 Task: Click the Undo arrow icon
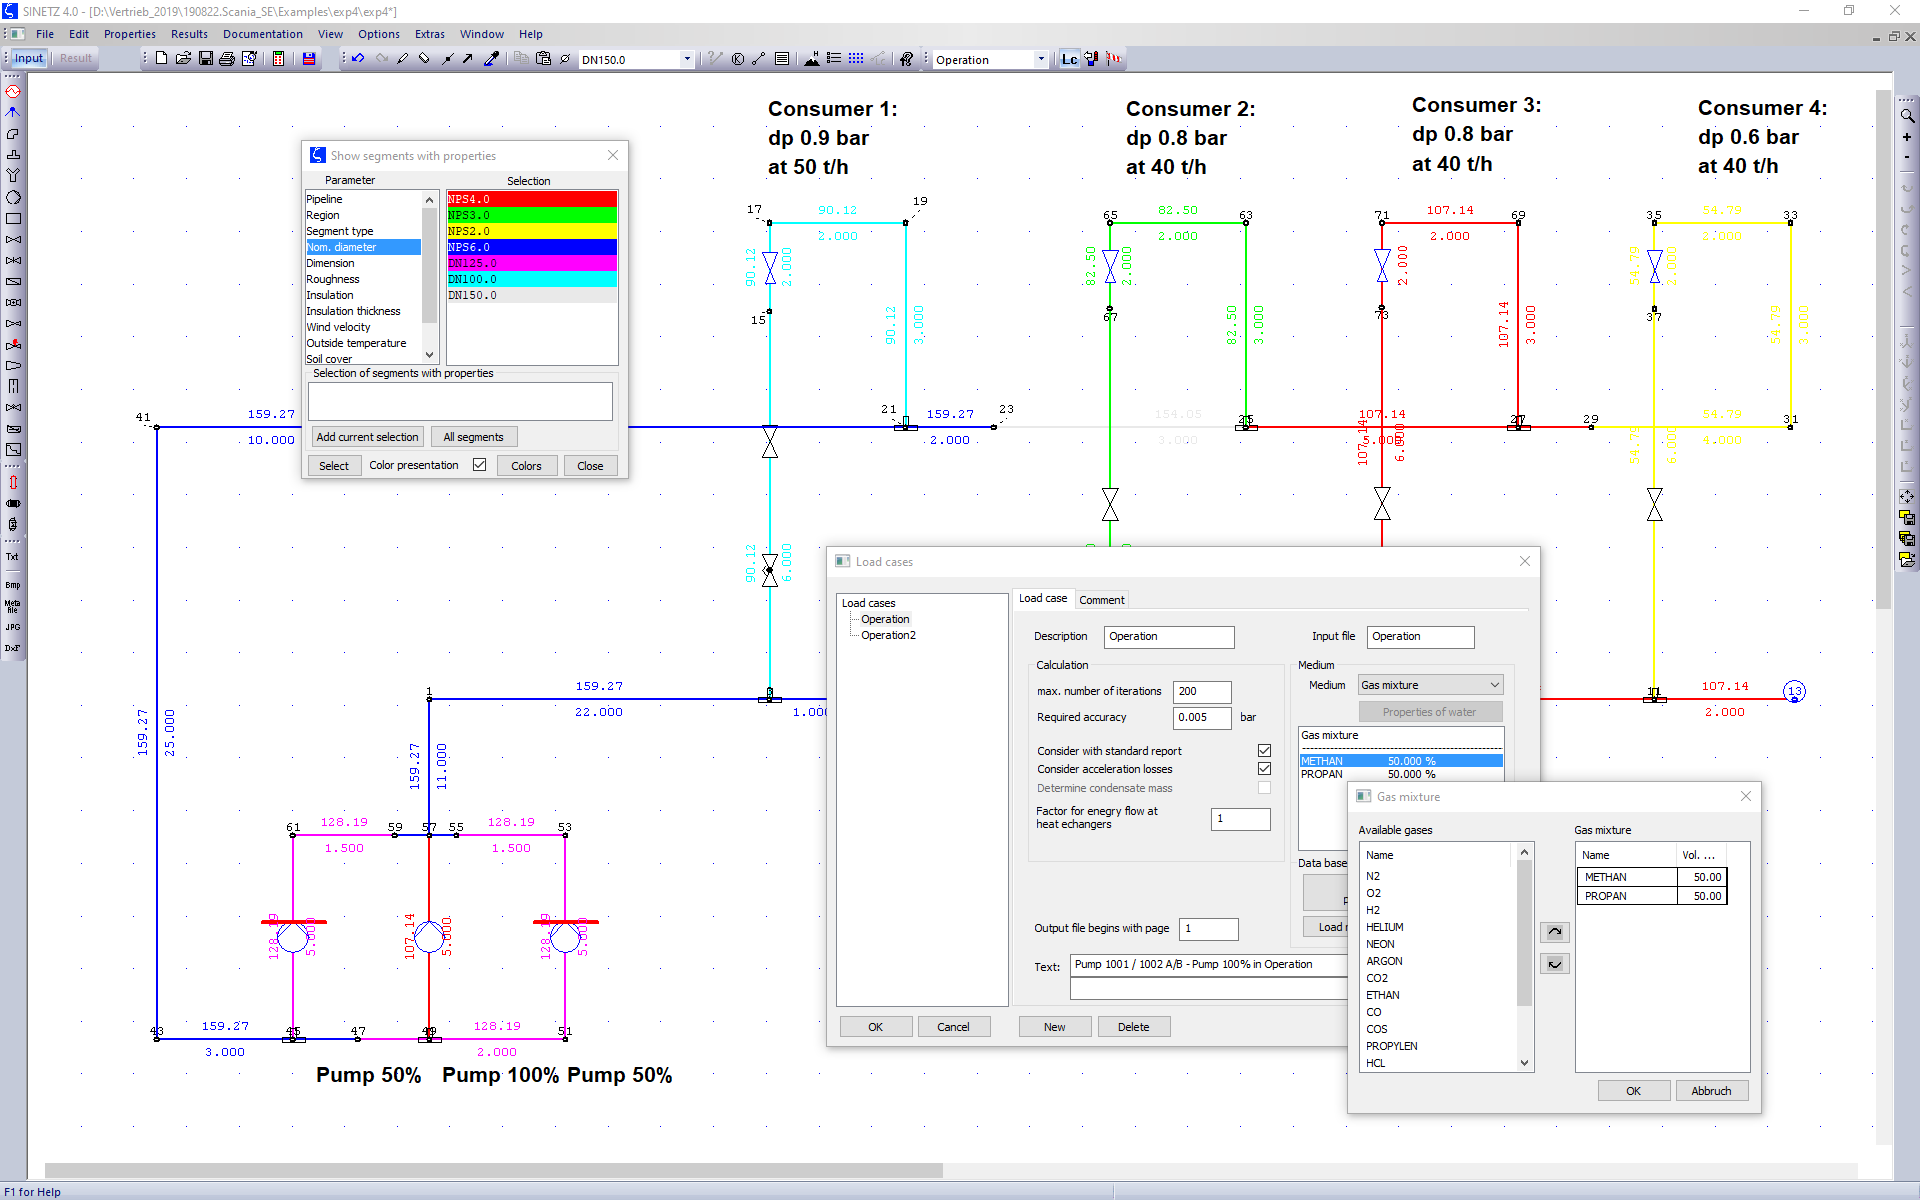(358, 59)
